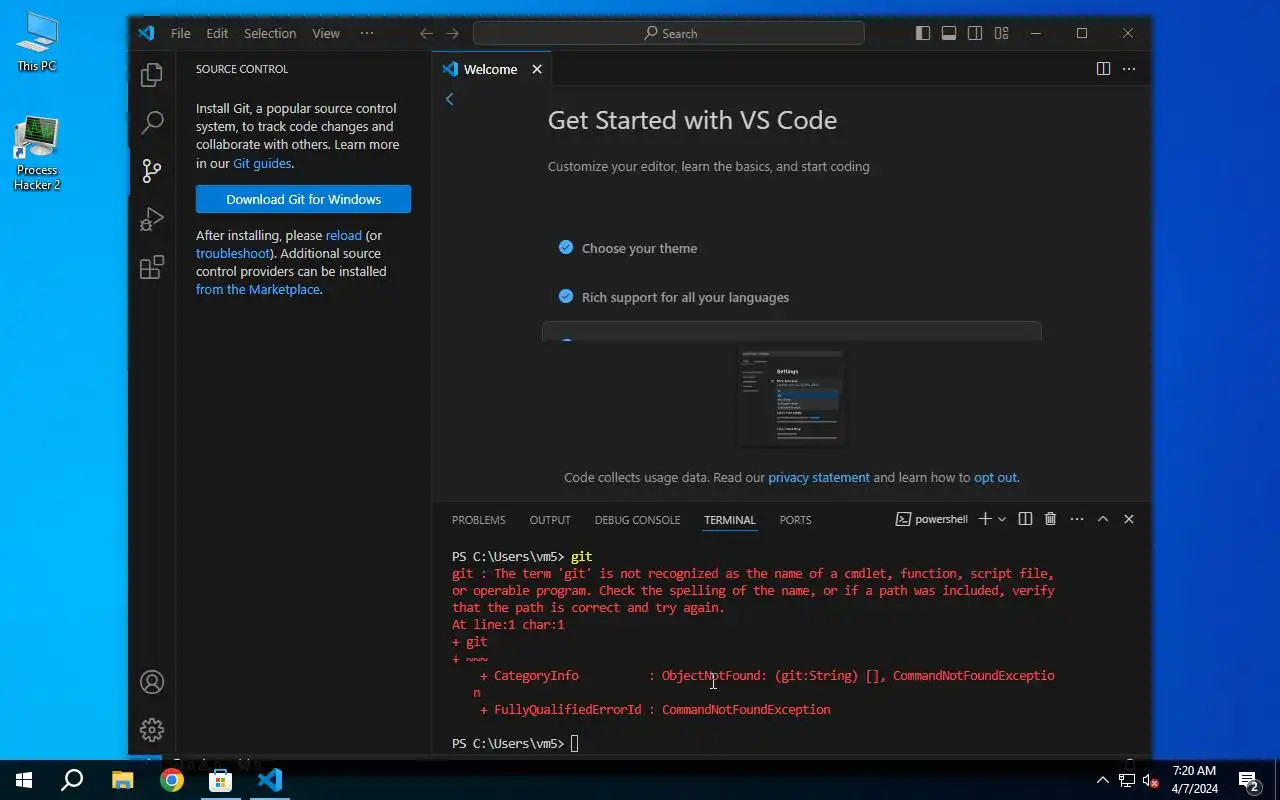Open the Edit menu

(217, 33)
